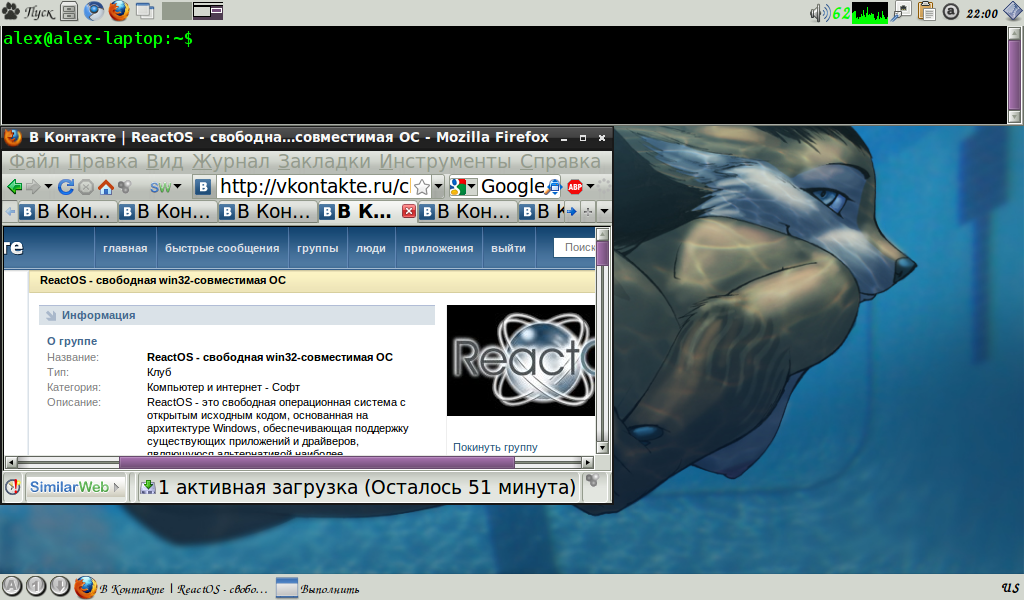The width and height of the screenshot is (1024, 600).
Task: Launch Firefox from the top panel
Action: (119, 12)
